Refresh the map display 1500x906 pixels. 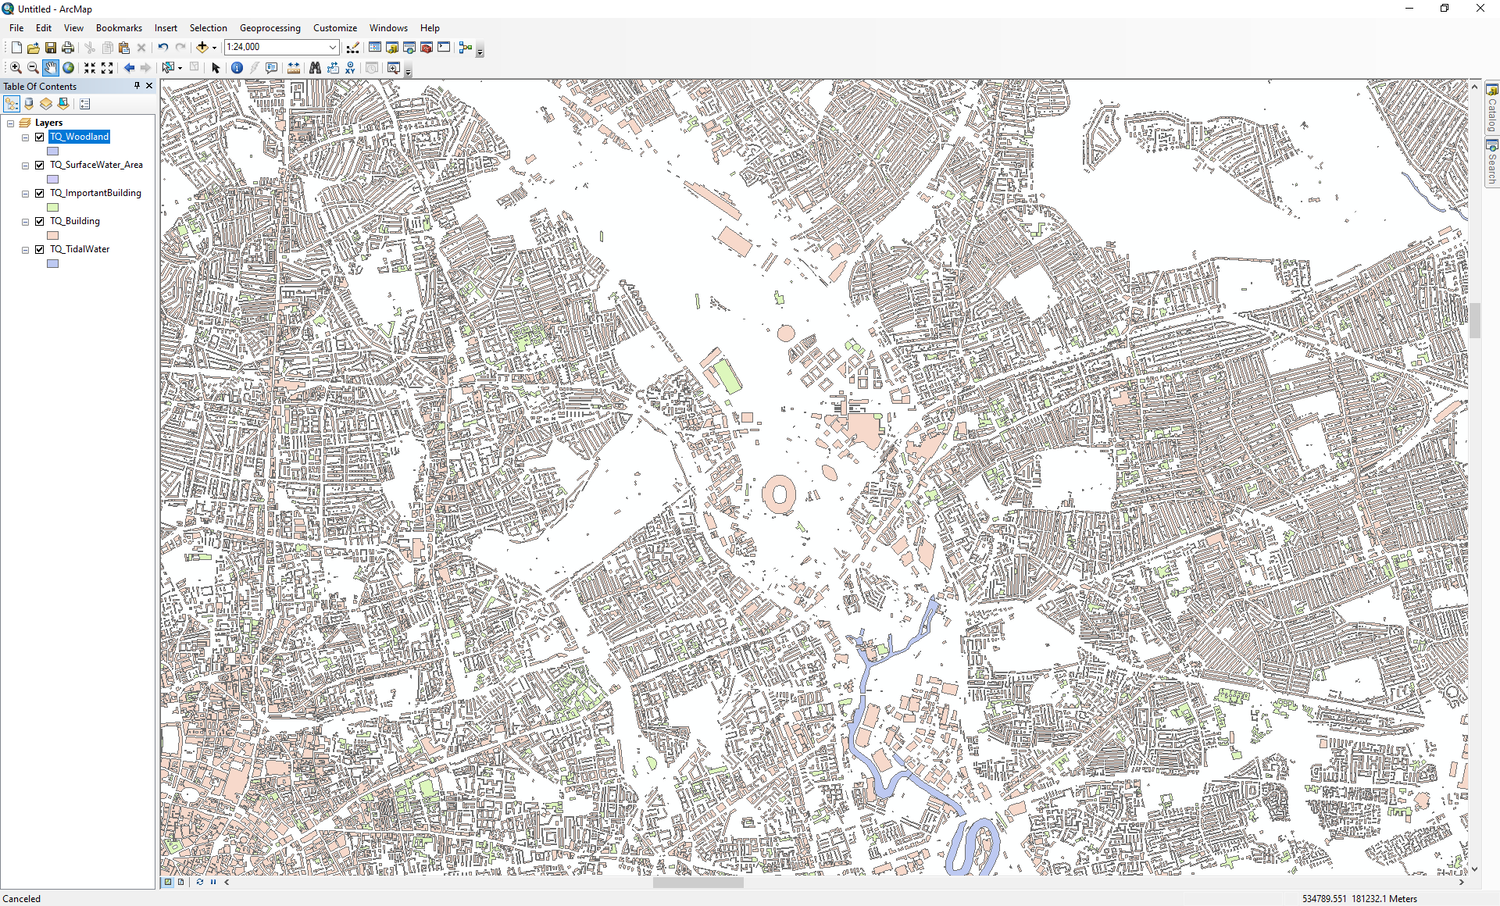pos(199,882)
